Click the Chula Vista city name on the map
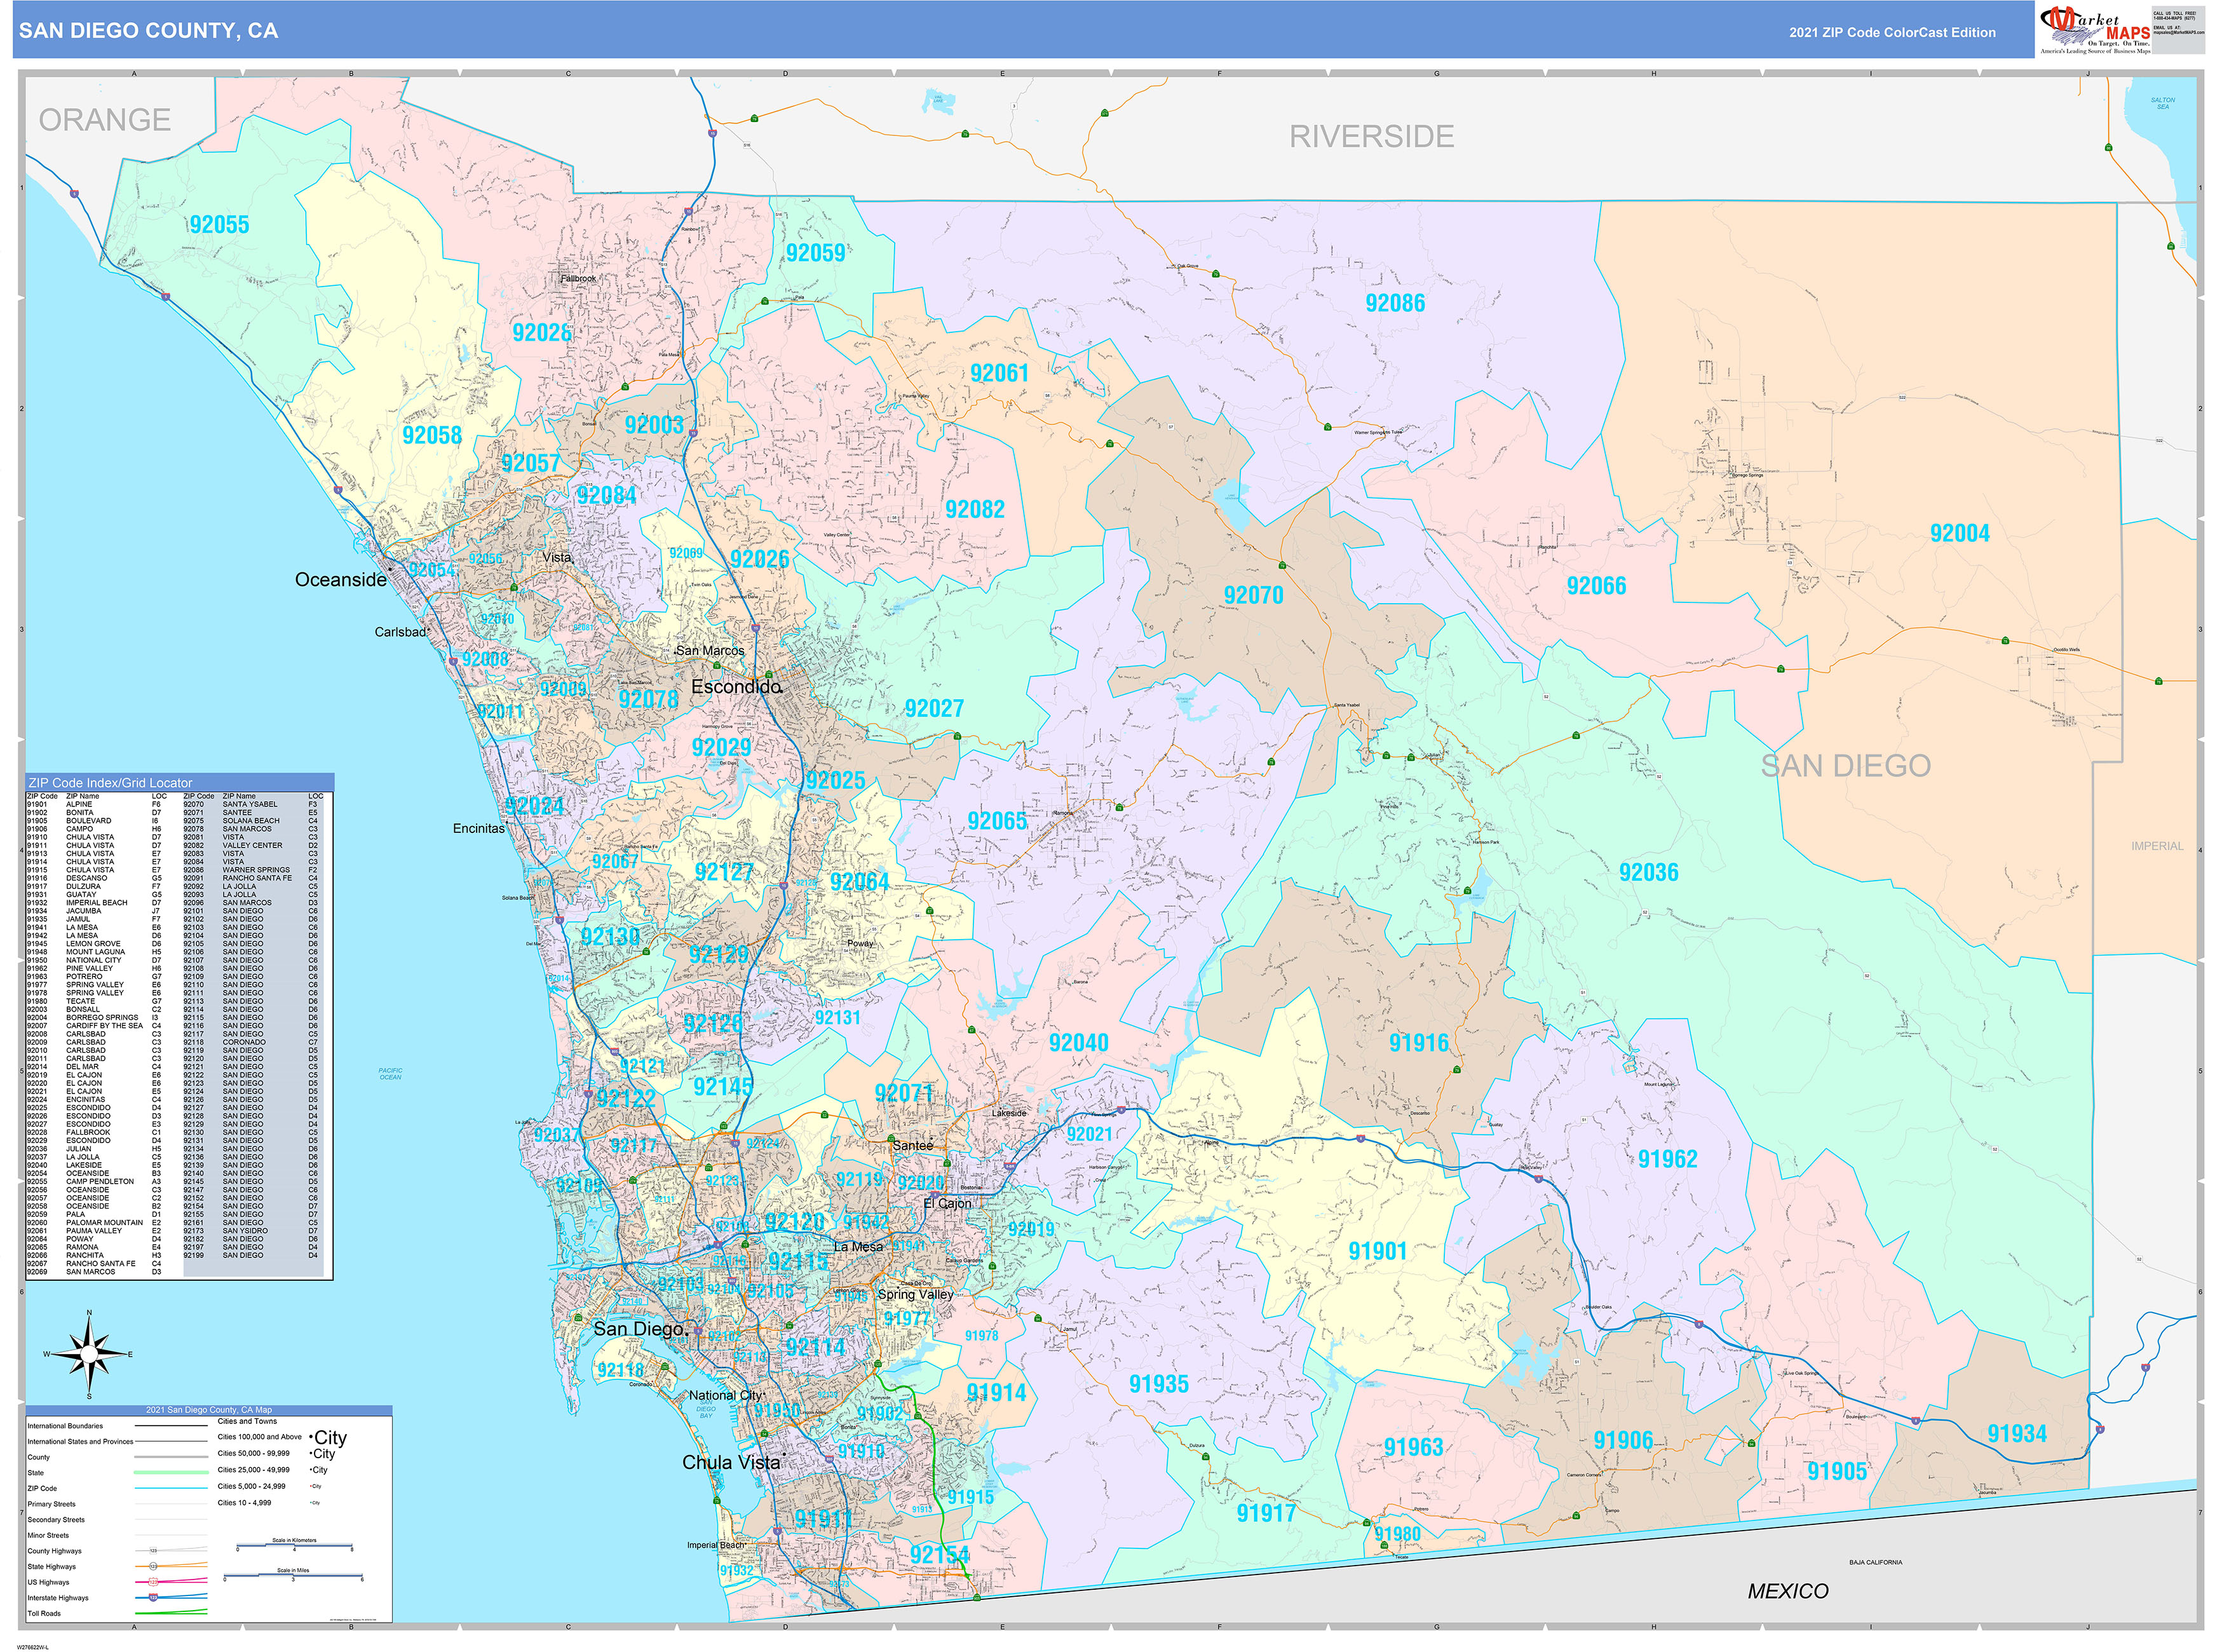The image size is (2215, 1652). tap(730, 1462)
